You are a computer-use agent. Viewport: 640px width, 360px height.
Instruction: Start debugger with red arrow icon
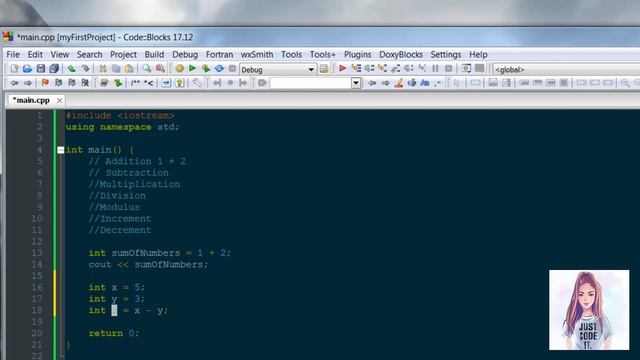(342, 69)
